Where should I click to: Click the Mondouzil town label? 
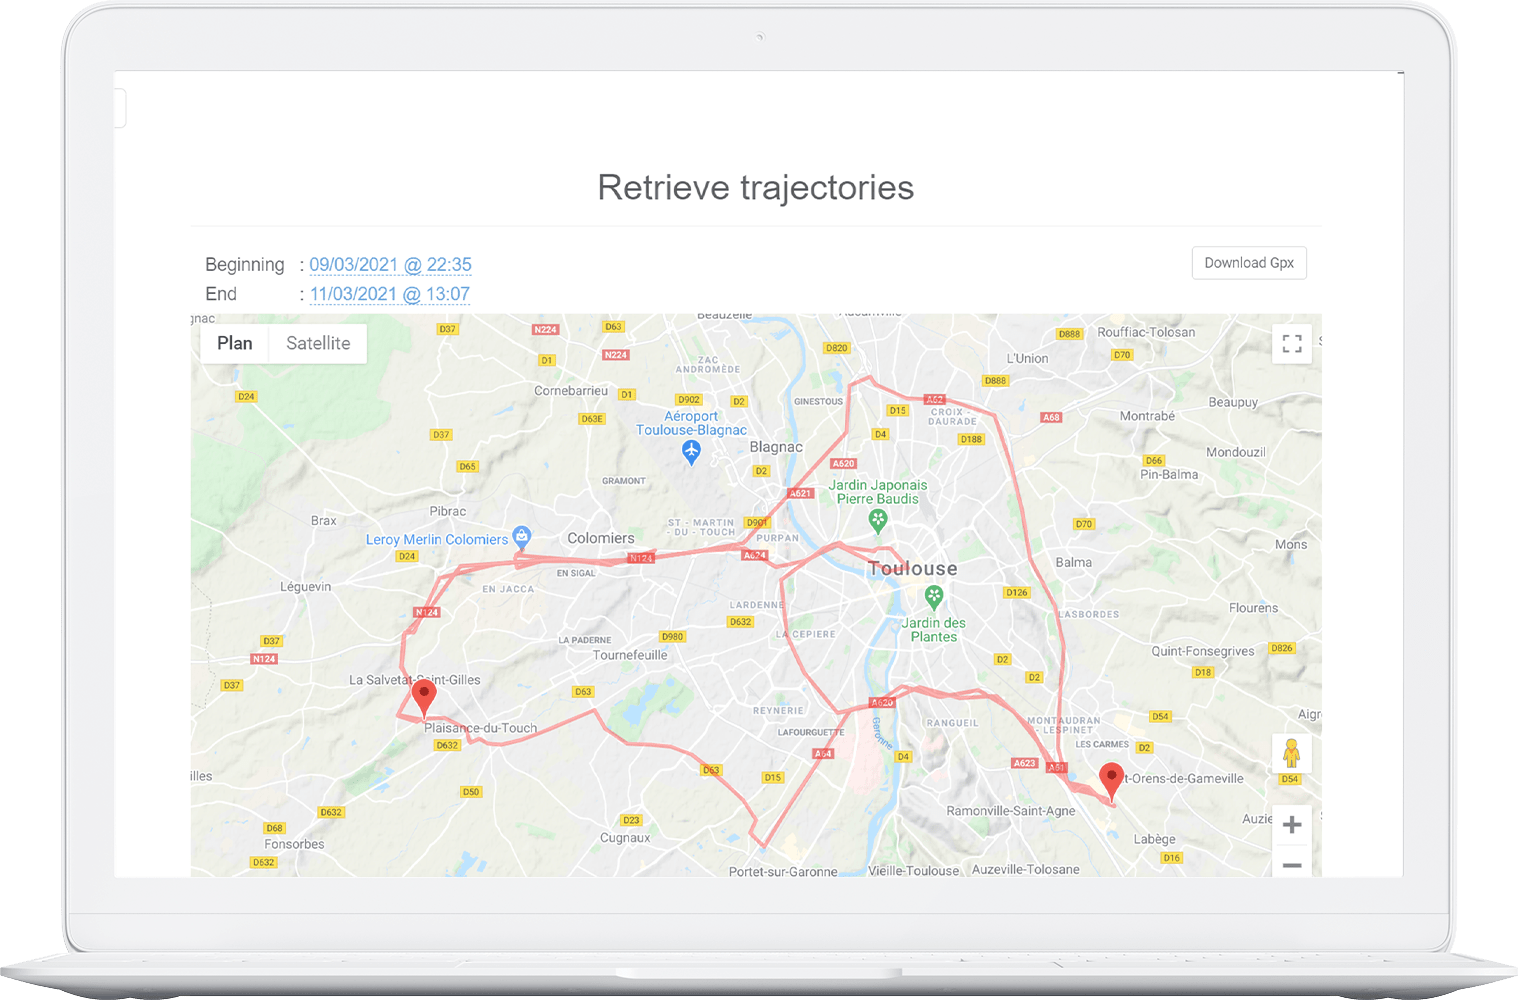pos(1236,452)
